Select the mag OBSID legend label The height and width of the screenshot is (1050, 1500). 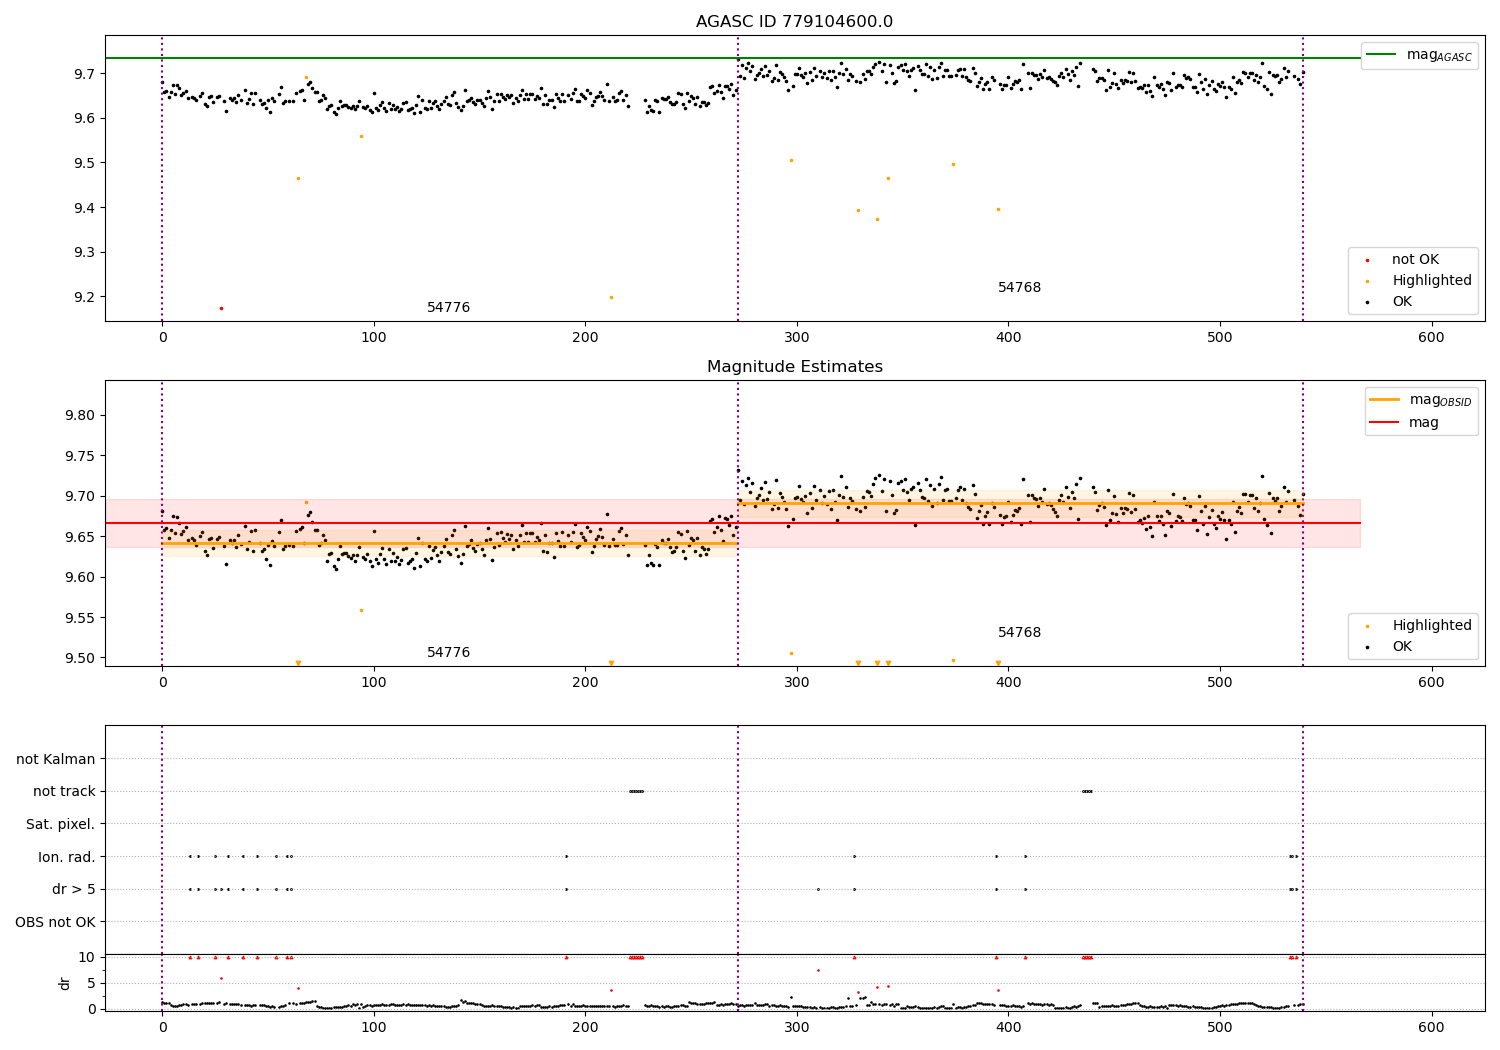tap(1441, 400)
